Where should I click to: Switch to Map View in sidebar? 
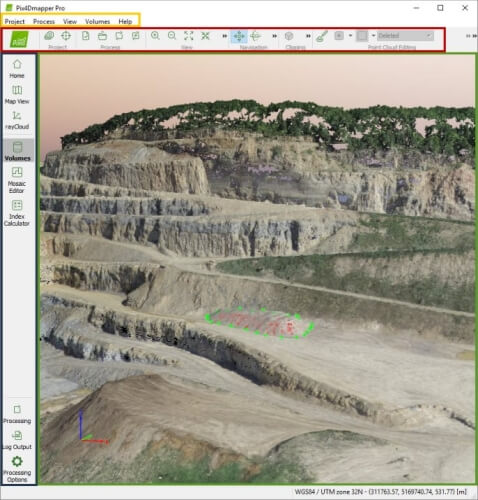17,95
